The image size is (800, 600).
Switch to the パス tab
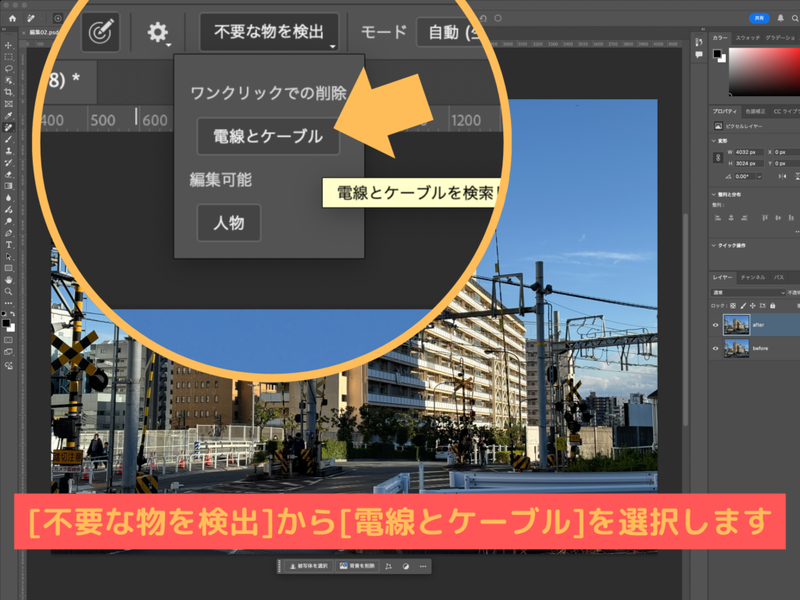pos(779,278)
